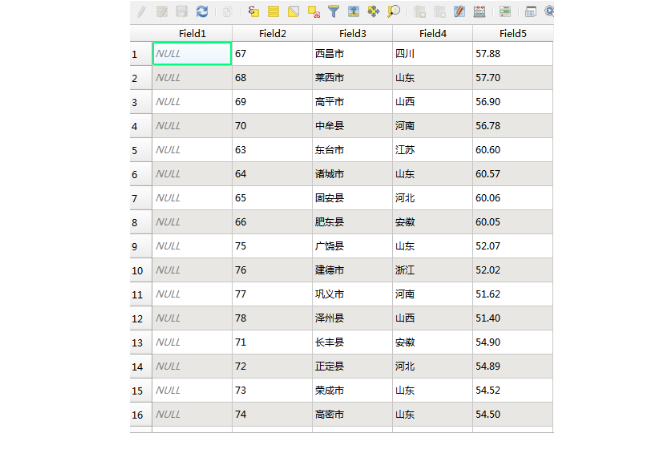Click the cell 高平市

point(353,102)
